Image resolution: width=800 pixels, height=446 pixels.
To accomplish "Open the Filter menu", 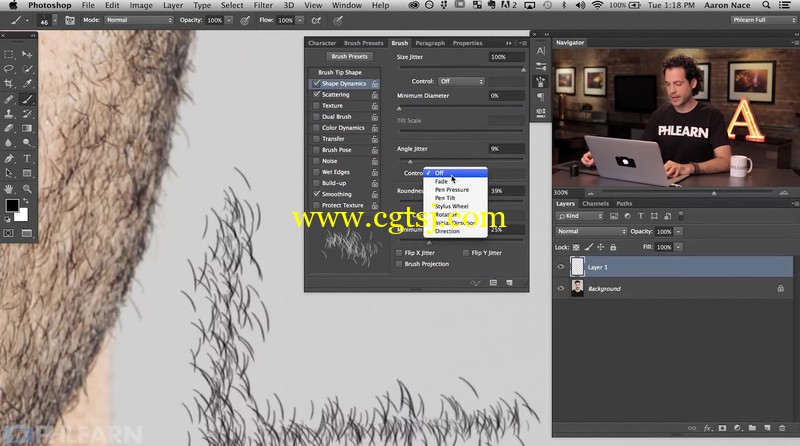I will 263,5.
